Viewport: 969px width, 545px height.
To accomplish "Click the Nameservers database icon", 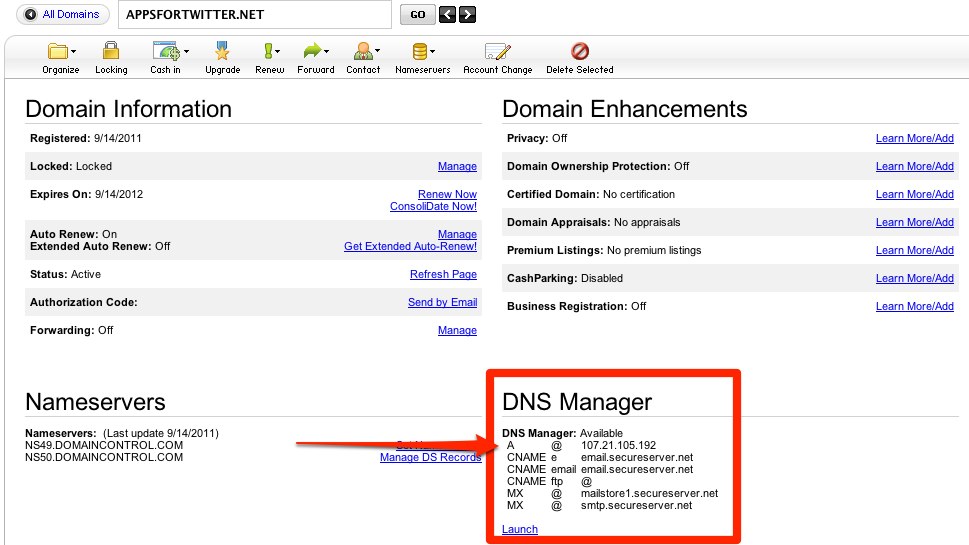I will click(x=420, y=51).
